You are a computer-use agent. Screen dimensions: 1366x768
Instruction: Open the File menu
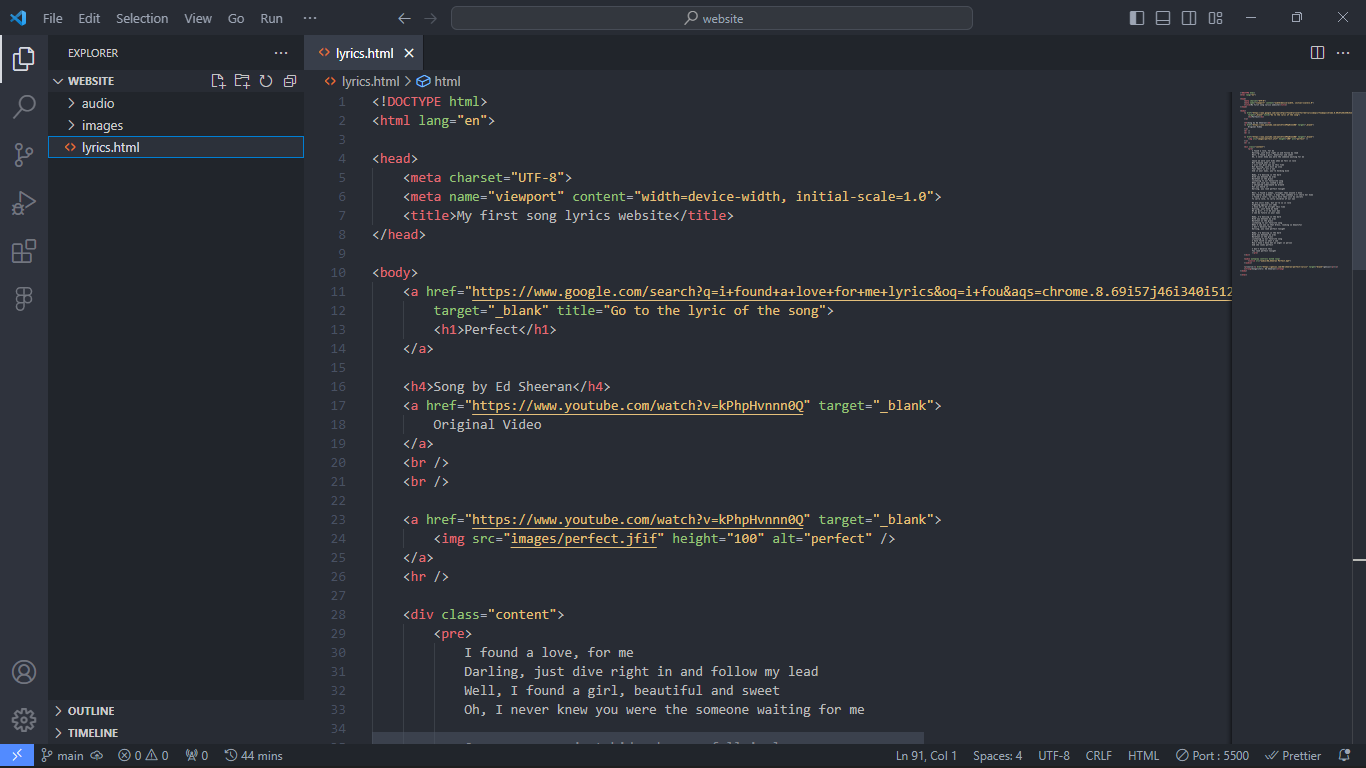(x=53, y=18)
